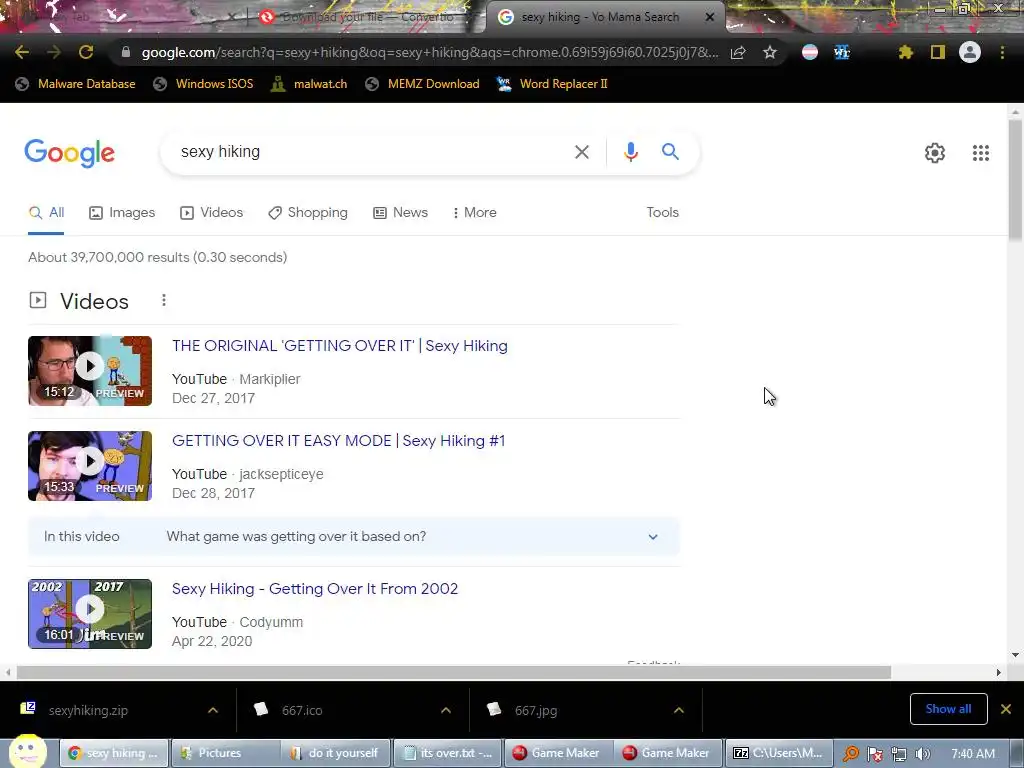Open the Videos section three-dot options

click(x=164, y=300)
